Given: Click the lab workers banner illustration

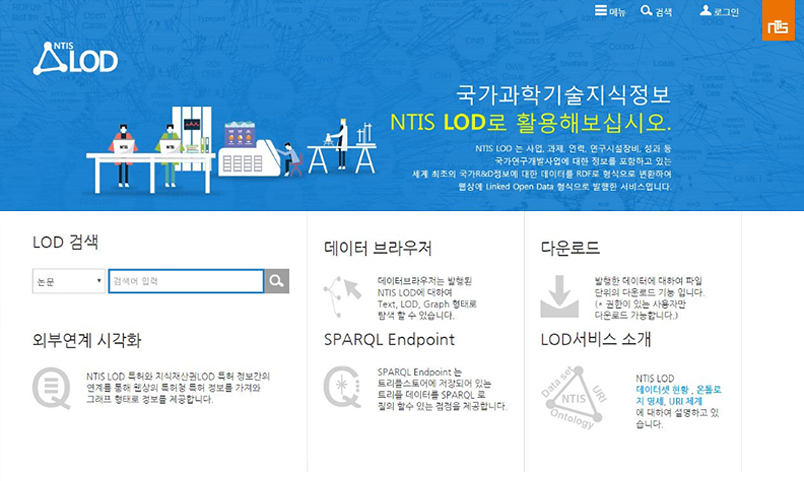Looking at the screenshot, I should (x=231, y=150).
